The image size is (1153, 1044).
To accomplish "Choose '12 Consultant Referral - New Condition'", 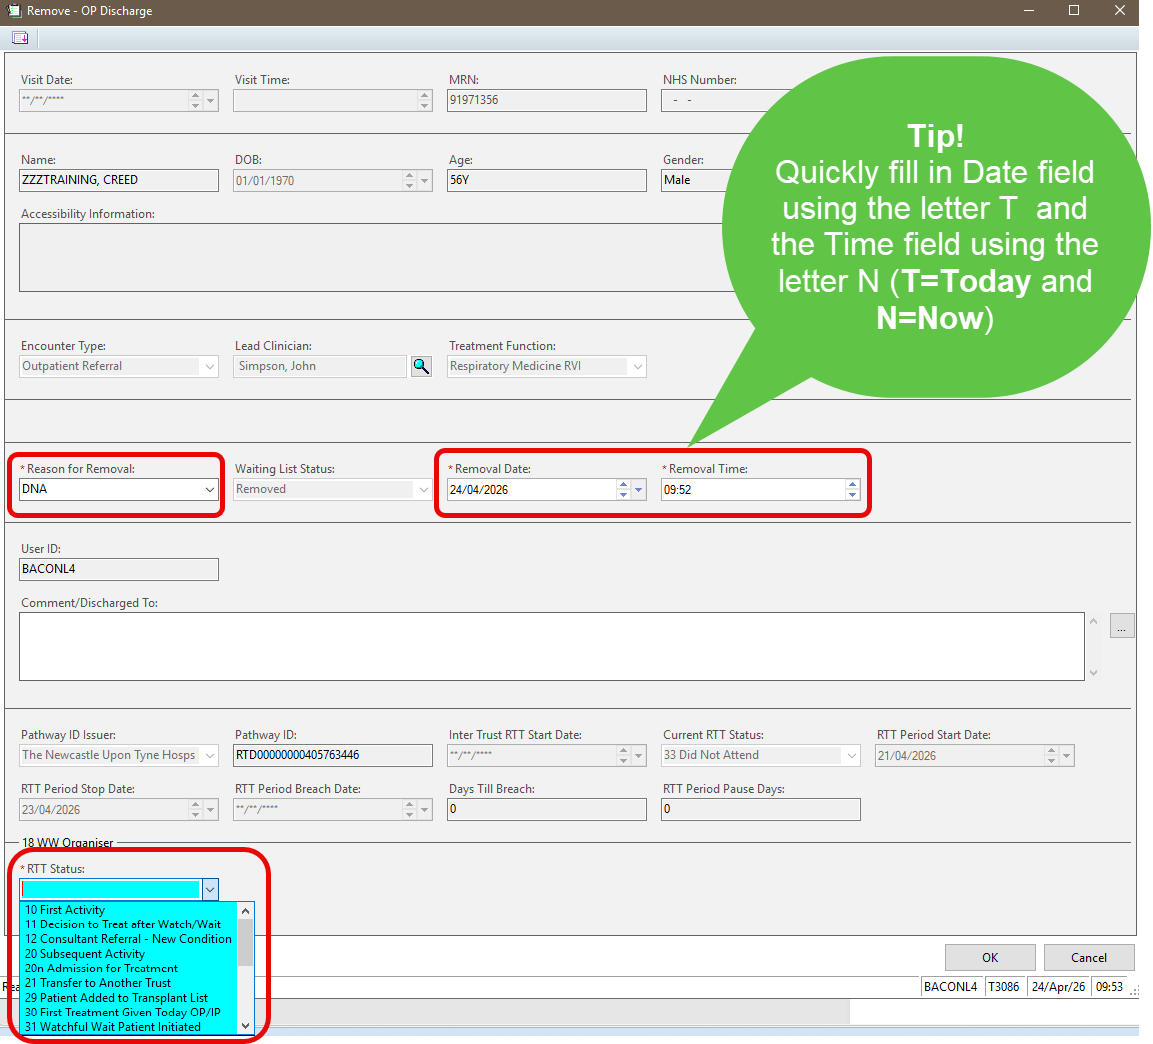I will [128, 939].
